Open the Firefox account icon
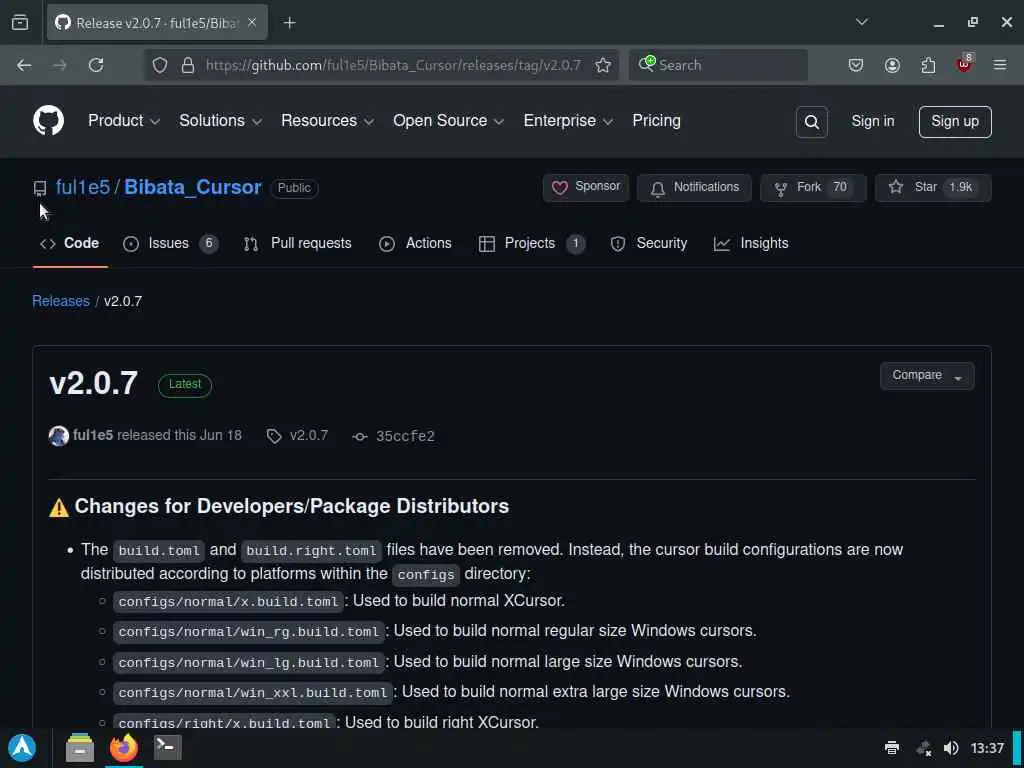The height and width of the screenshot is (768, 1024). (892, 65)
